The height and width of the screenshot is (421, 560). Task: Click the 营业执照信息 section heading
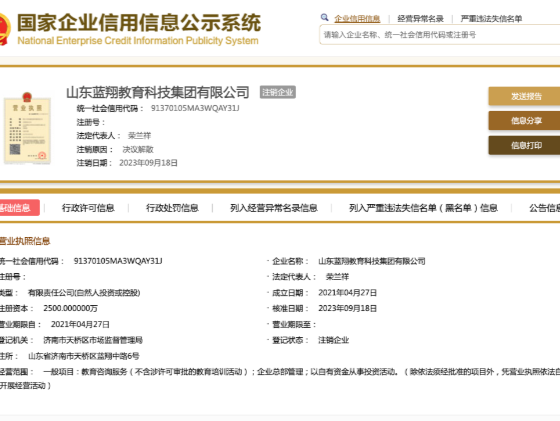coord(25,241)
